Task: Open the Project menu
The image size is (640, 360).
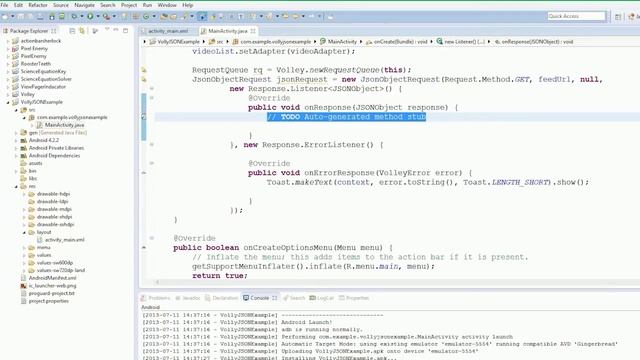Action: pos(129,5)
